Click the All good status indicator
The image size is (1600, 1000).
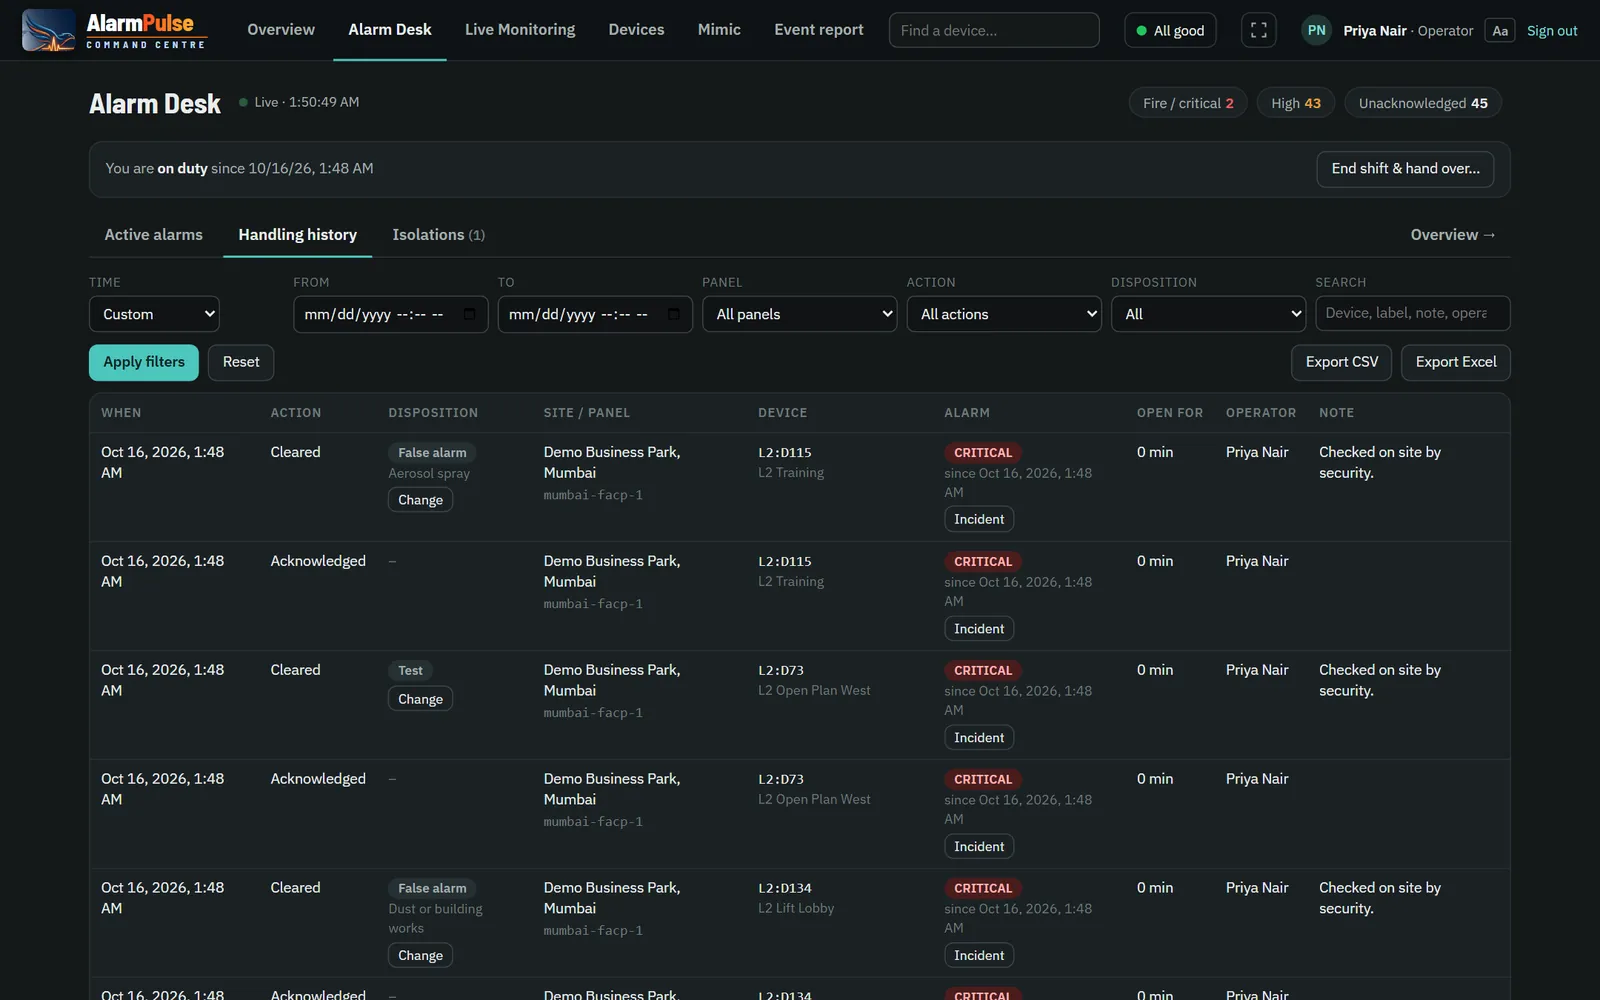[x=1170, y=30]
